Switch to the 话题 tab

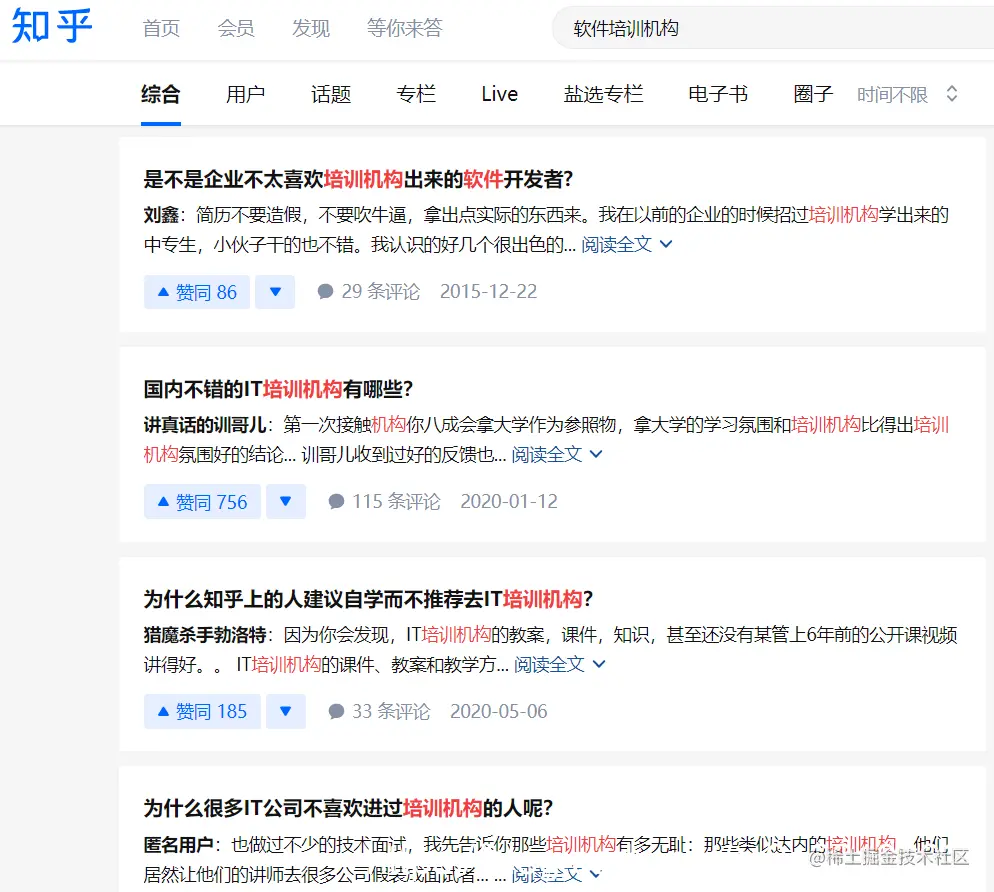pos(331,94)
